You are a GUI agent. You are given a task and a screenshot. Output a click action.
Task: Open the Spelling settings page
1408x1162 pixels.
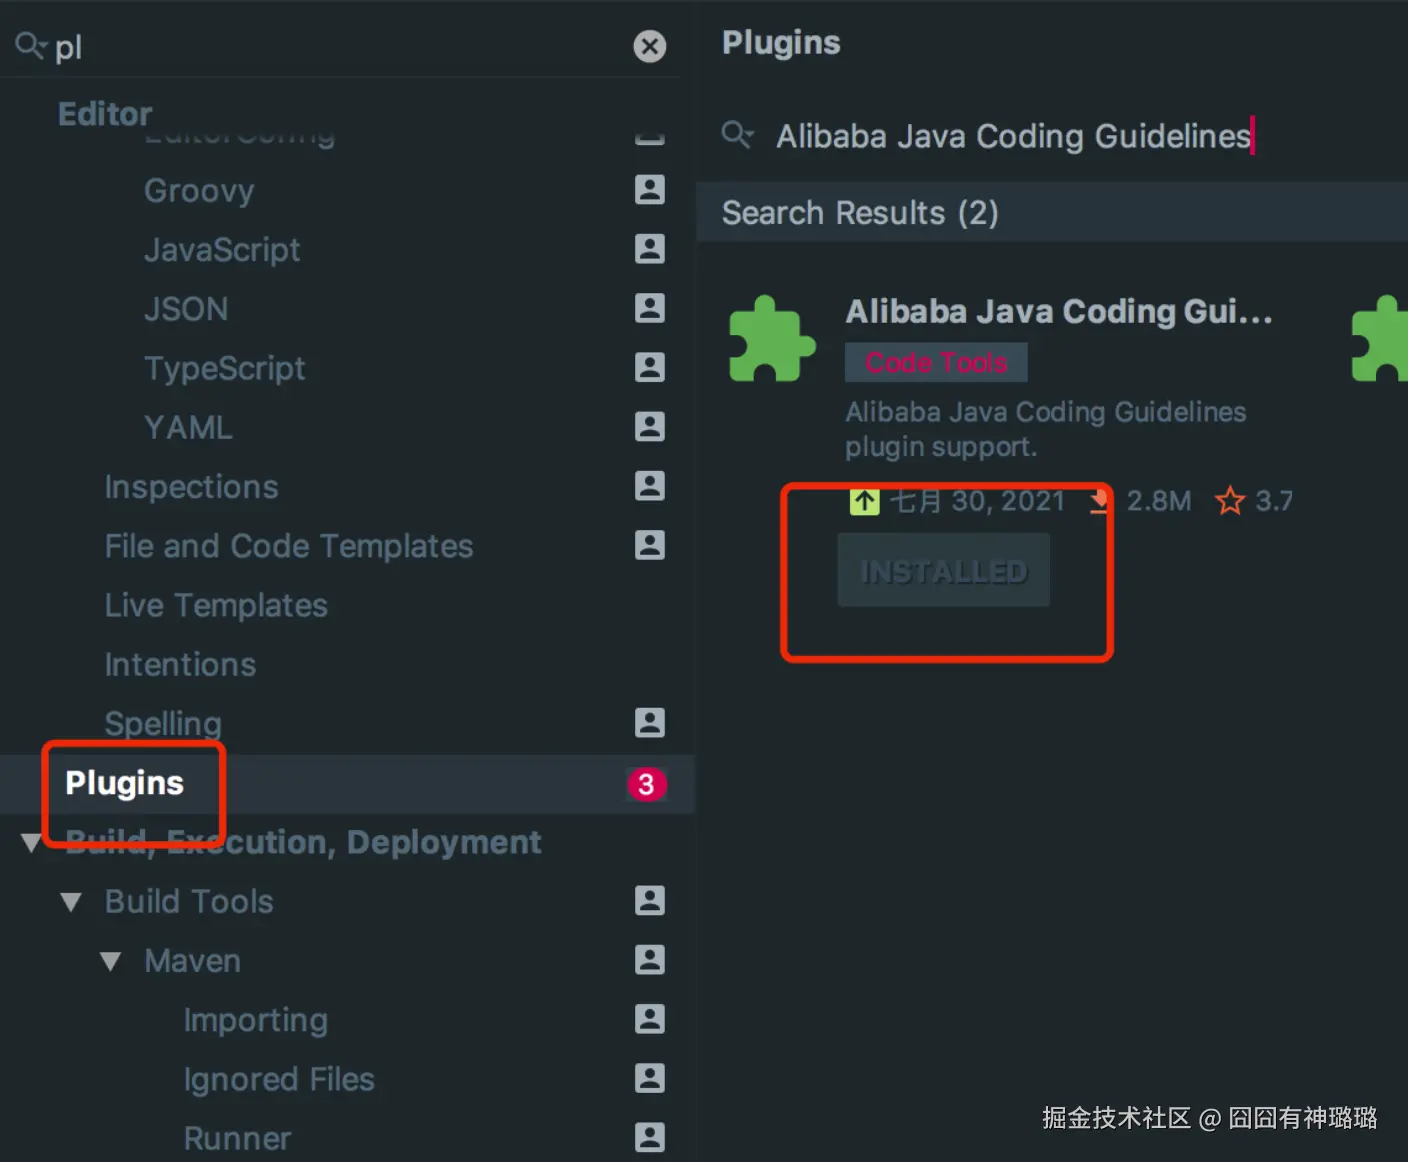click(163, 723)
